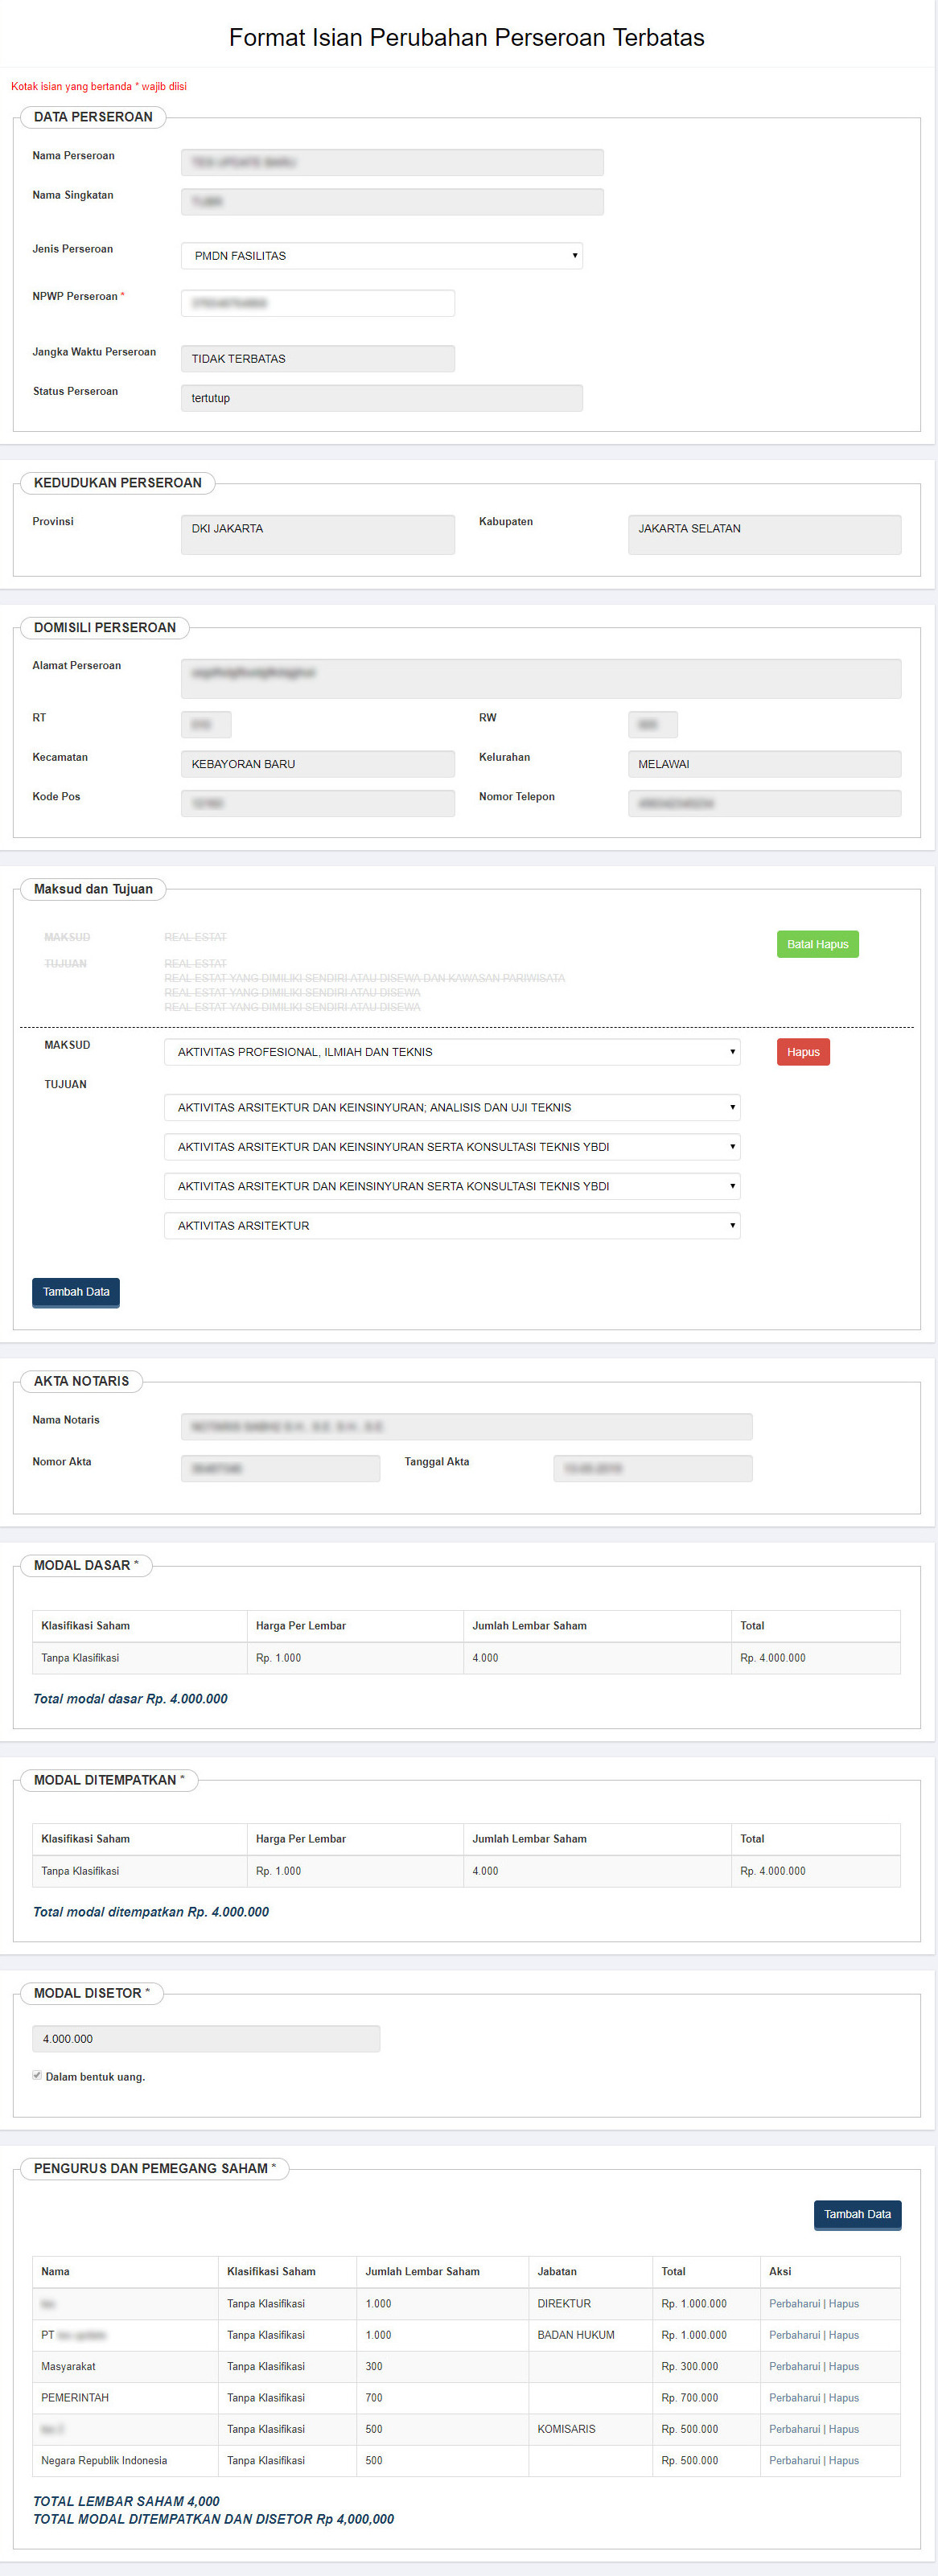938x2576 pixels.
Task: Click Perbaharui for Negara Republik Indonesia
Action: 794,2460
